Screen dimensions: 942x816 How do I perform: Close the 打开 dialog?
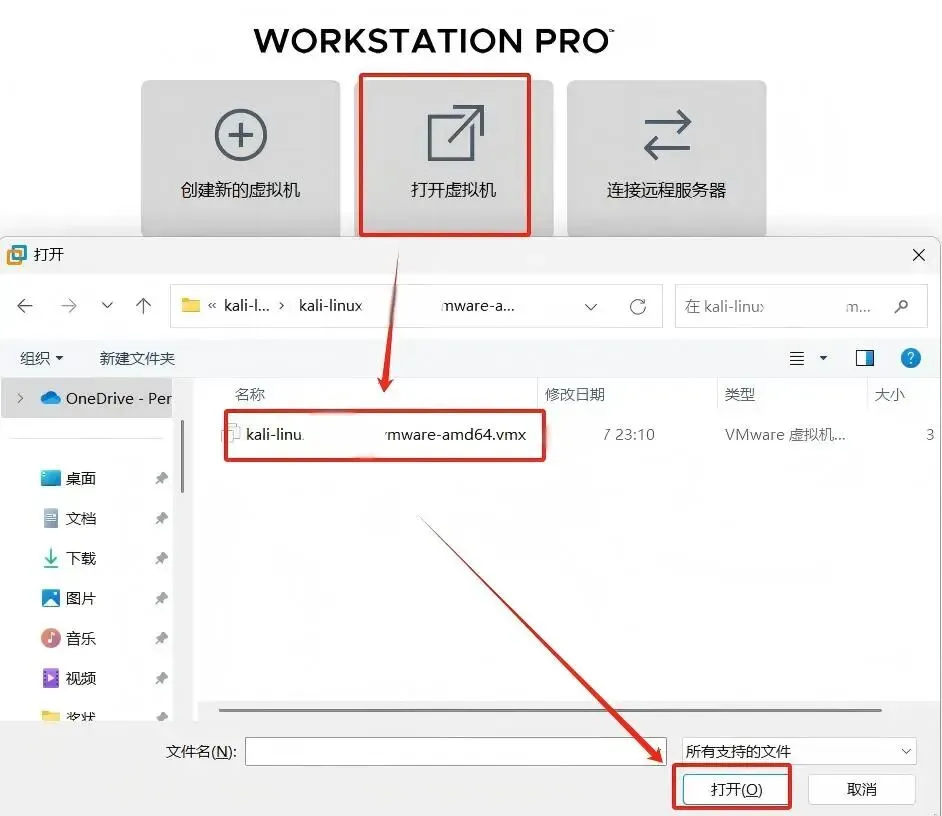(x=919, y=255)
